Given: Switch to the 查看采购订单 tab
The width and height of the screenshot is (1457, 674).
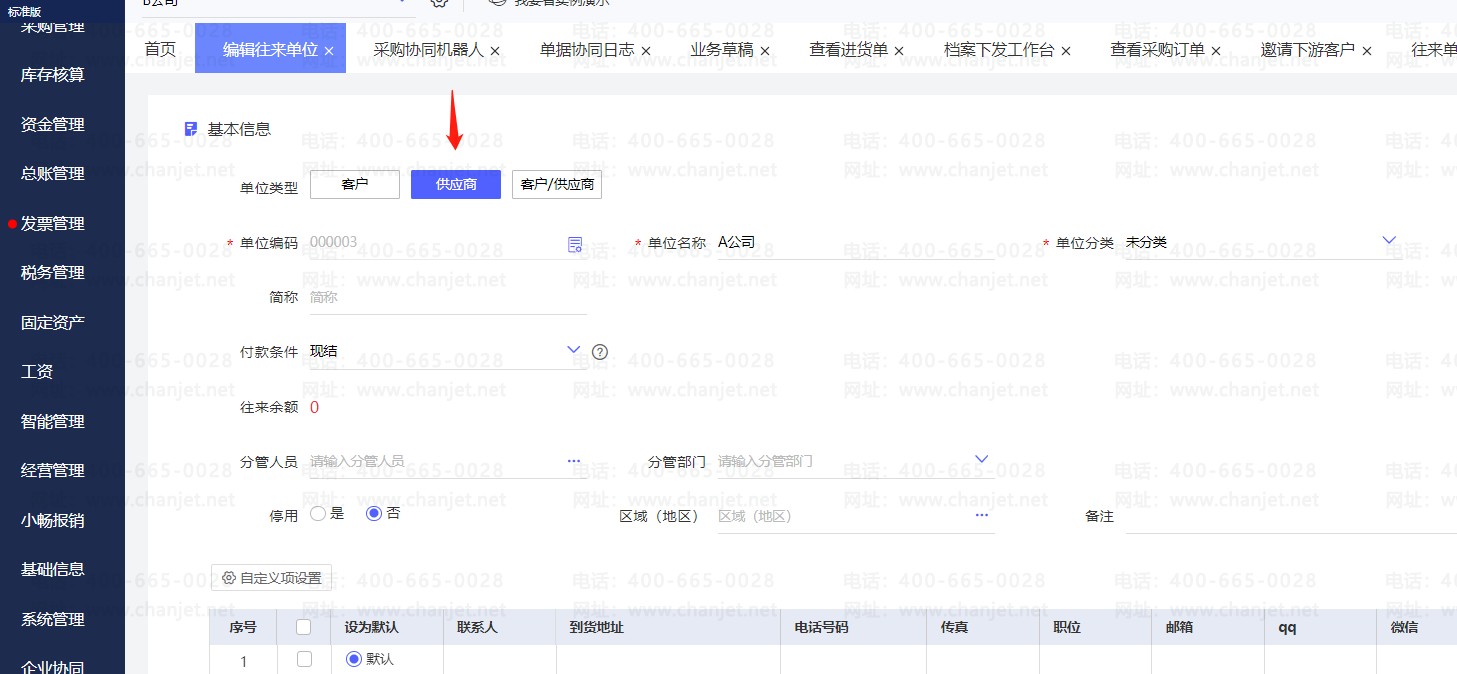Looking at the screenshot, I should [x=1158, y=49].
